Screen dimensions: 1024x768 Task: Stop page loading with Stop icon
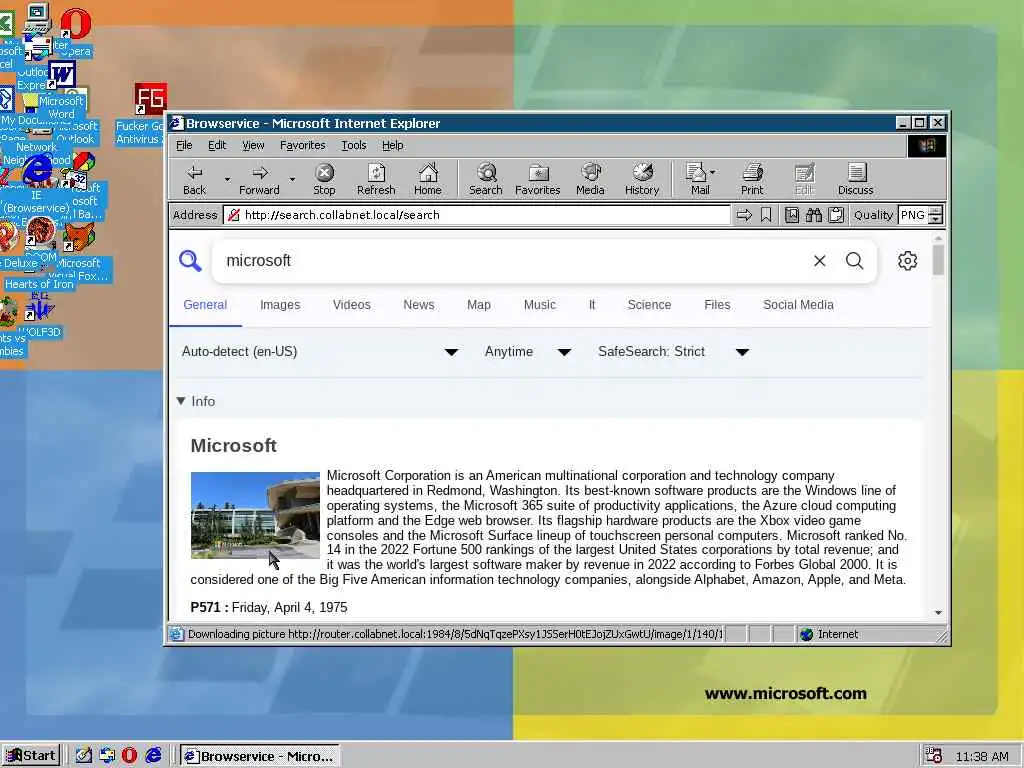[324, 179]
